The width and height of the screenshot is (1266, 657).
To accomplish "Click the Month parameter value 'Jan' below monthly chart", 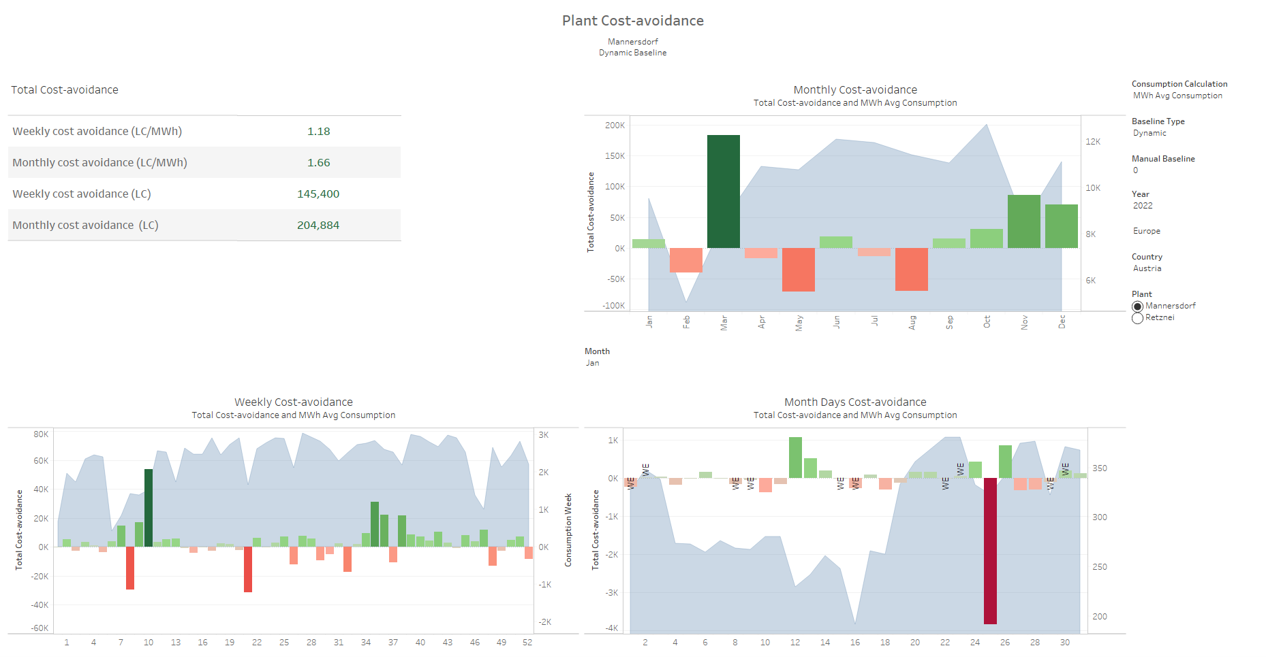I will [592, 363].
